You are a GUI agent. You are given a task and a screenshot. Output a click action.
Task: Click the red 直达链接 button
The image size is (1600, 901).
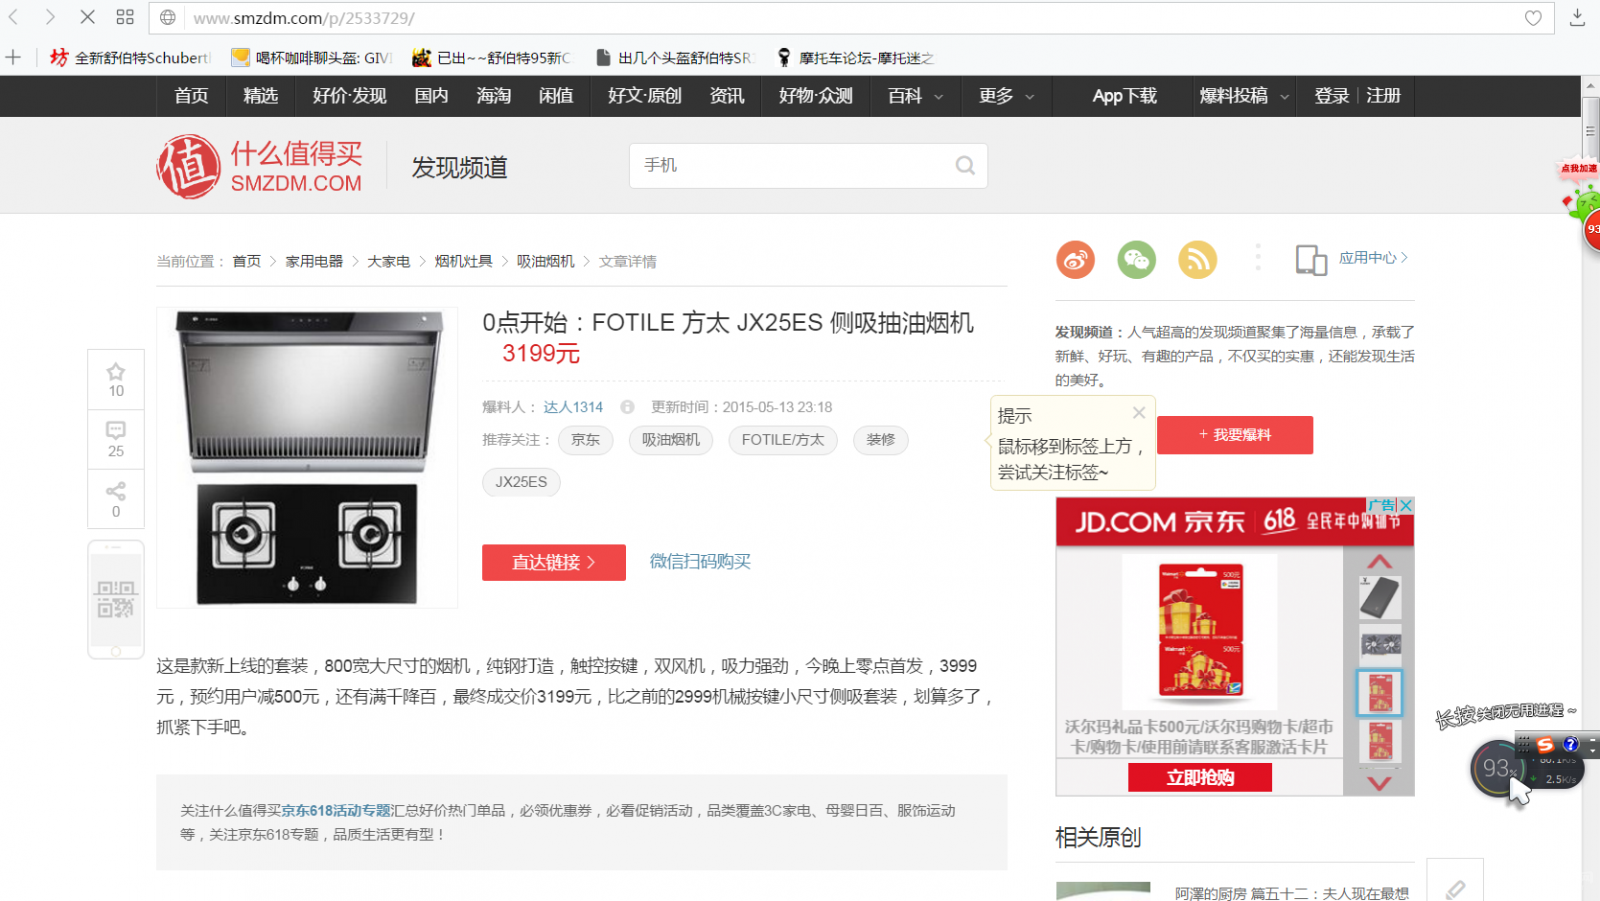pyautogui.click(x=554, y=562)
